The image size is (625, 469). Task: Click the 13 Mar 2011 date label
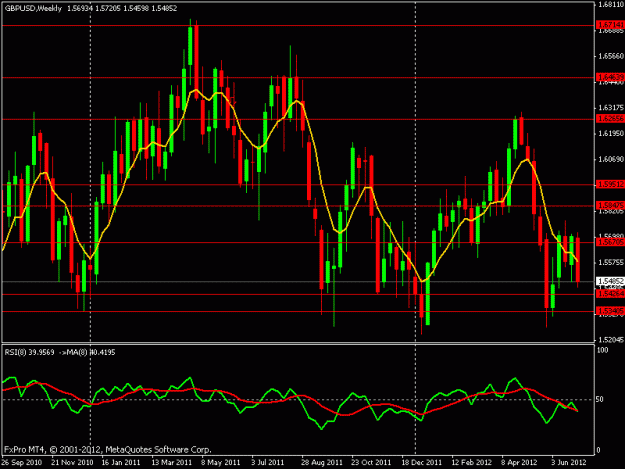(x=172, y=463)
